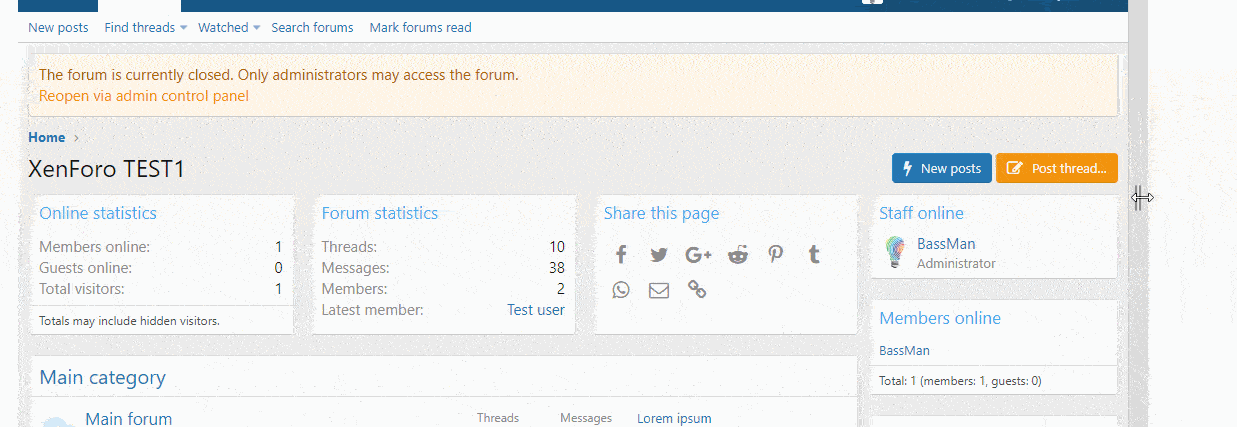The width and height of the screenshot is (1237, 427).
Task: Share page through WhatsApp icon
Action: coord(621,291)
